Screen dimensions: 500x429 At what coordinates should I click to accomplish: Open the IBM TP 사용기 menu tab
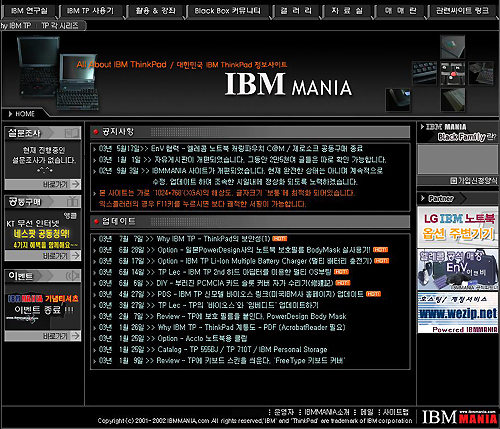tap(90, 11)
